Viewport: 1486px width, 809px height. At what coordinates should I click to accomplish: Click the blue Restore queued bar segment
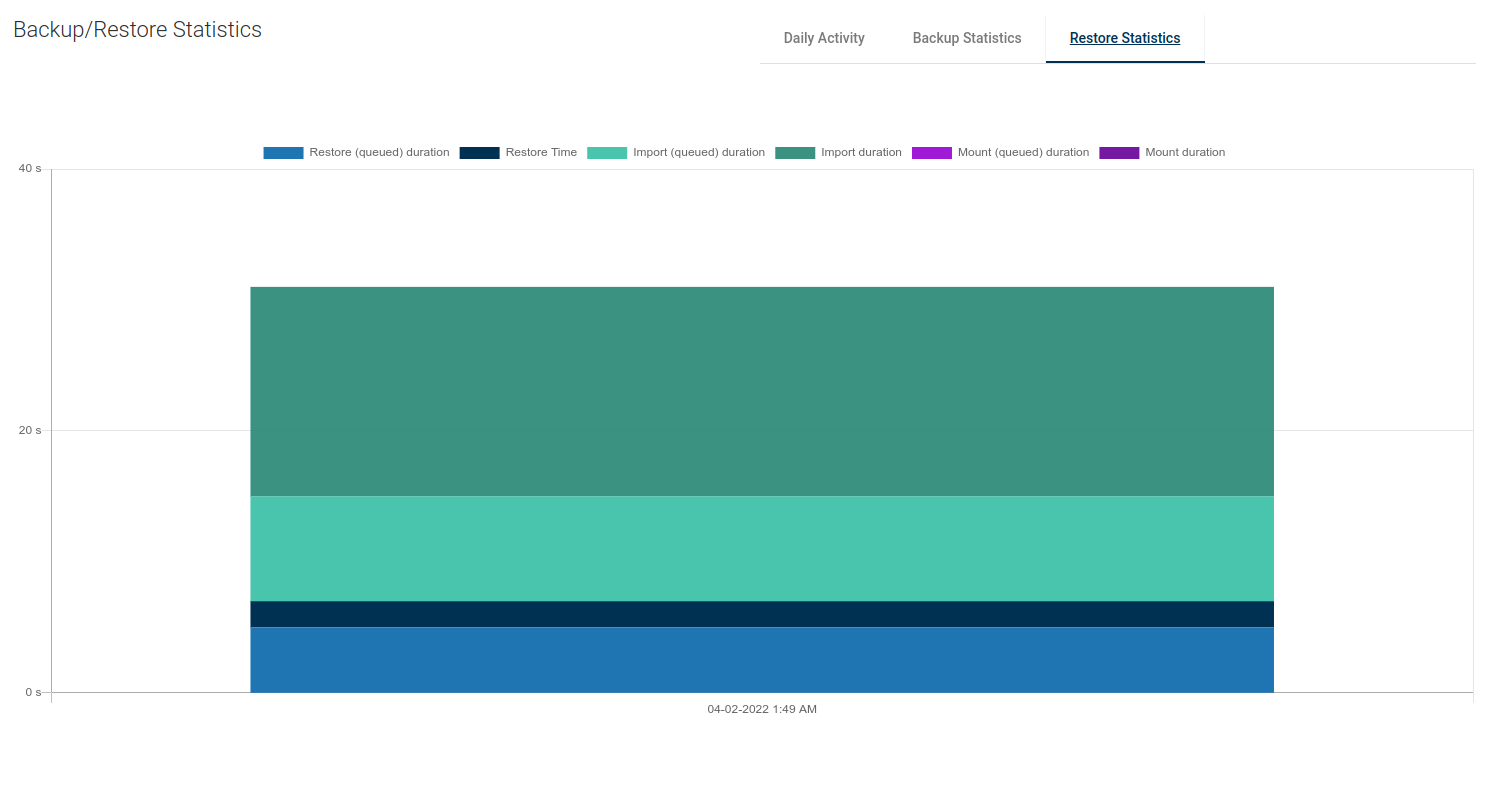click(762, 659)
